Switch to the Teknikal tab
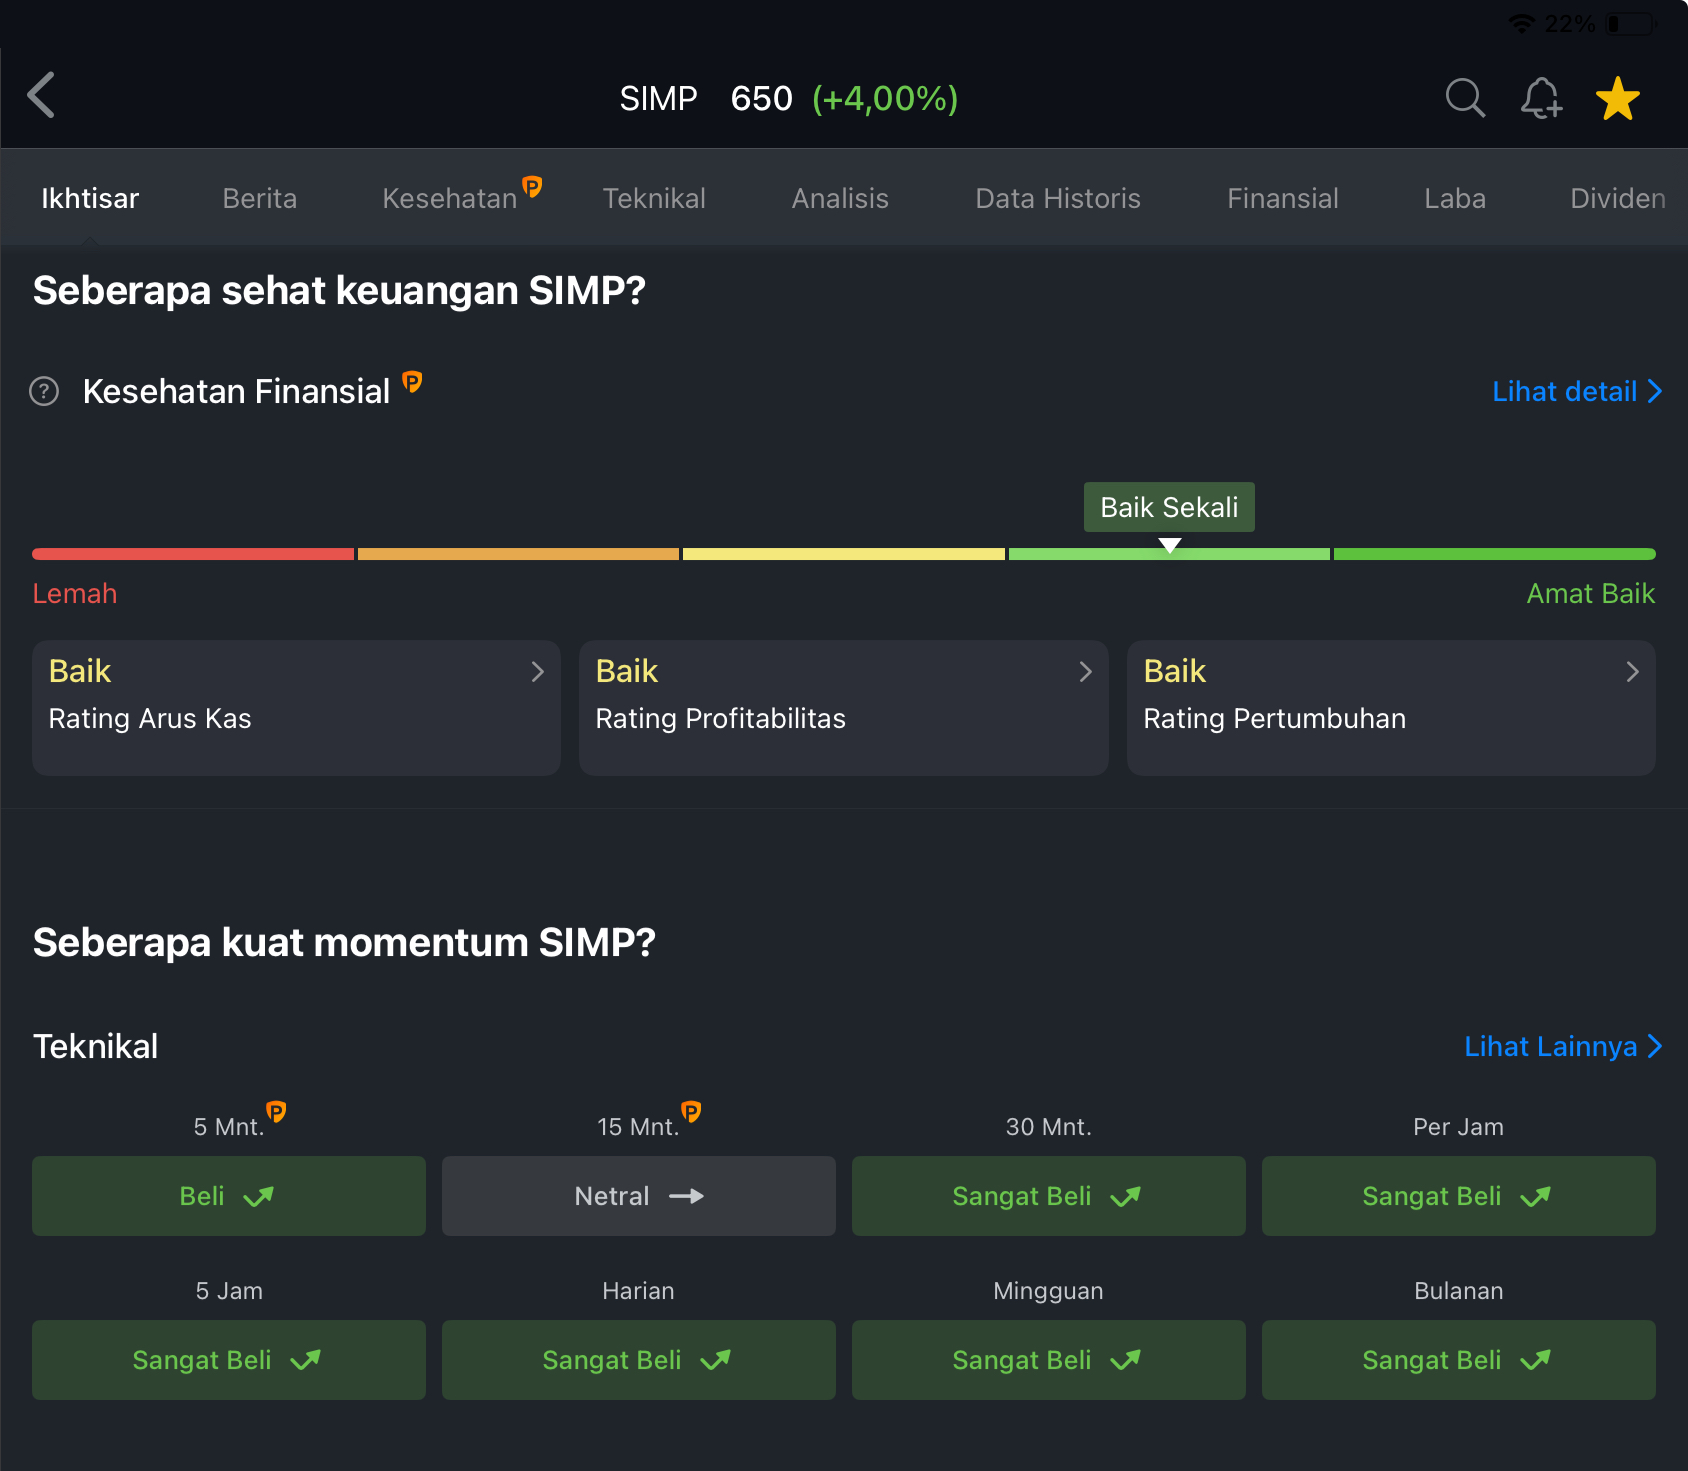 [654, 198]
